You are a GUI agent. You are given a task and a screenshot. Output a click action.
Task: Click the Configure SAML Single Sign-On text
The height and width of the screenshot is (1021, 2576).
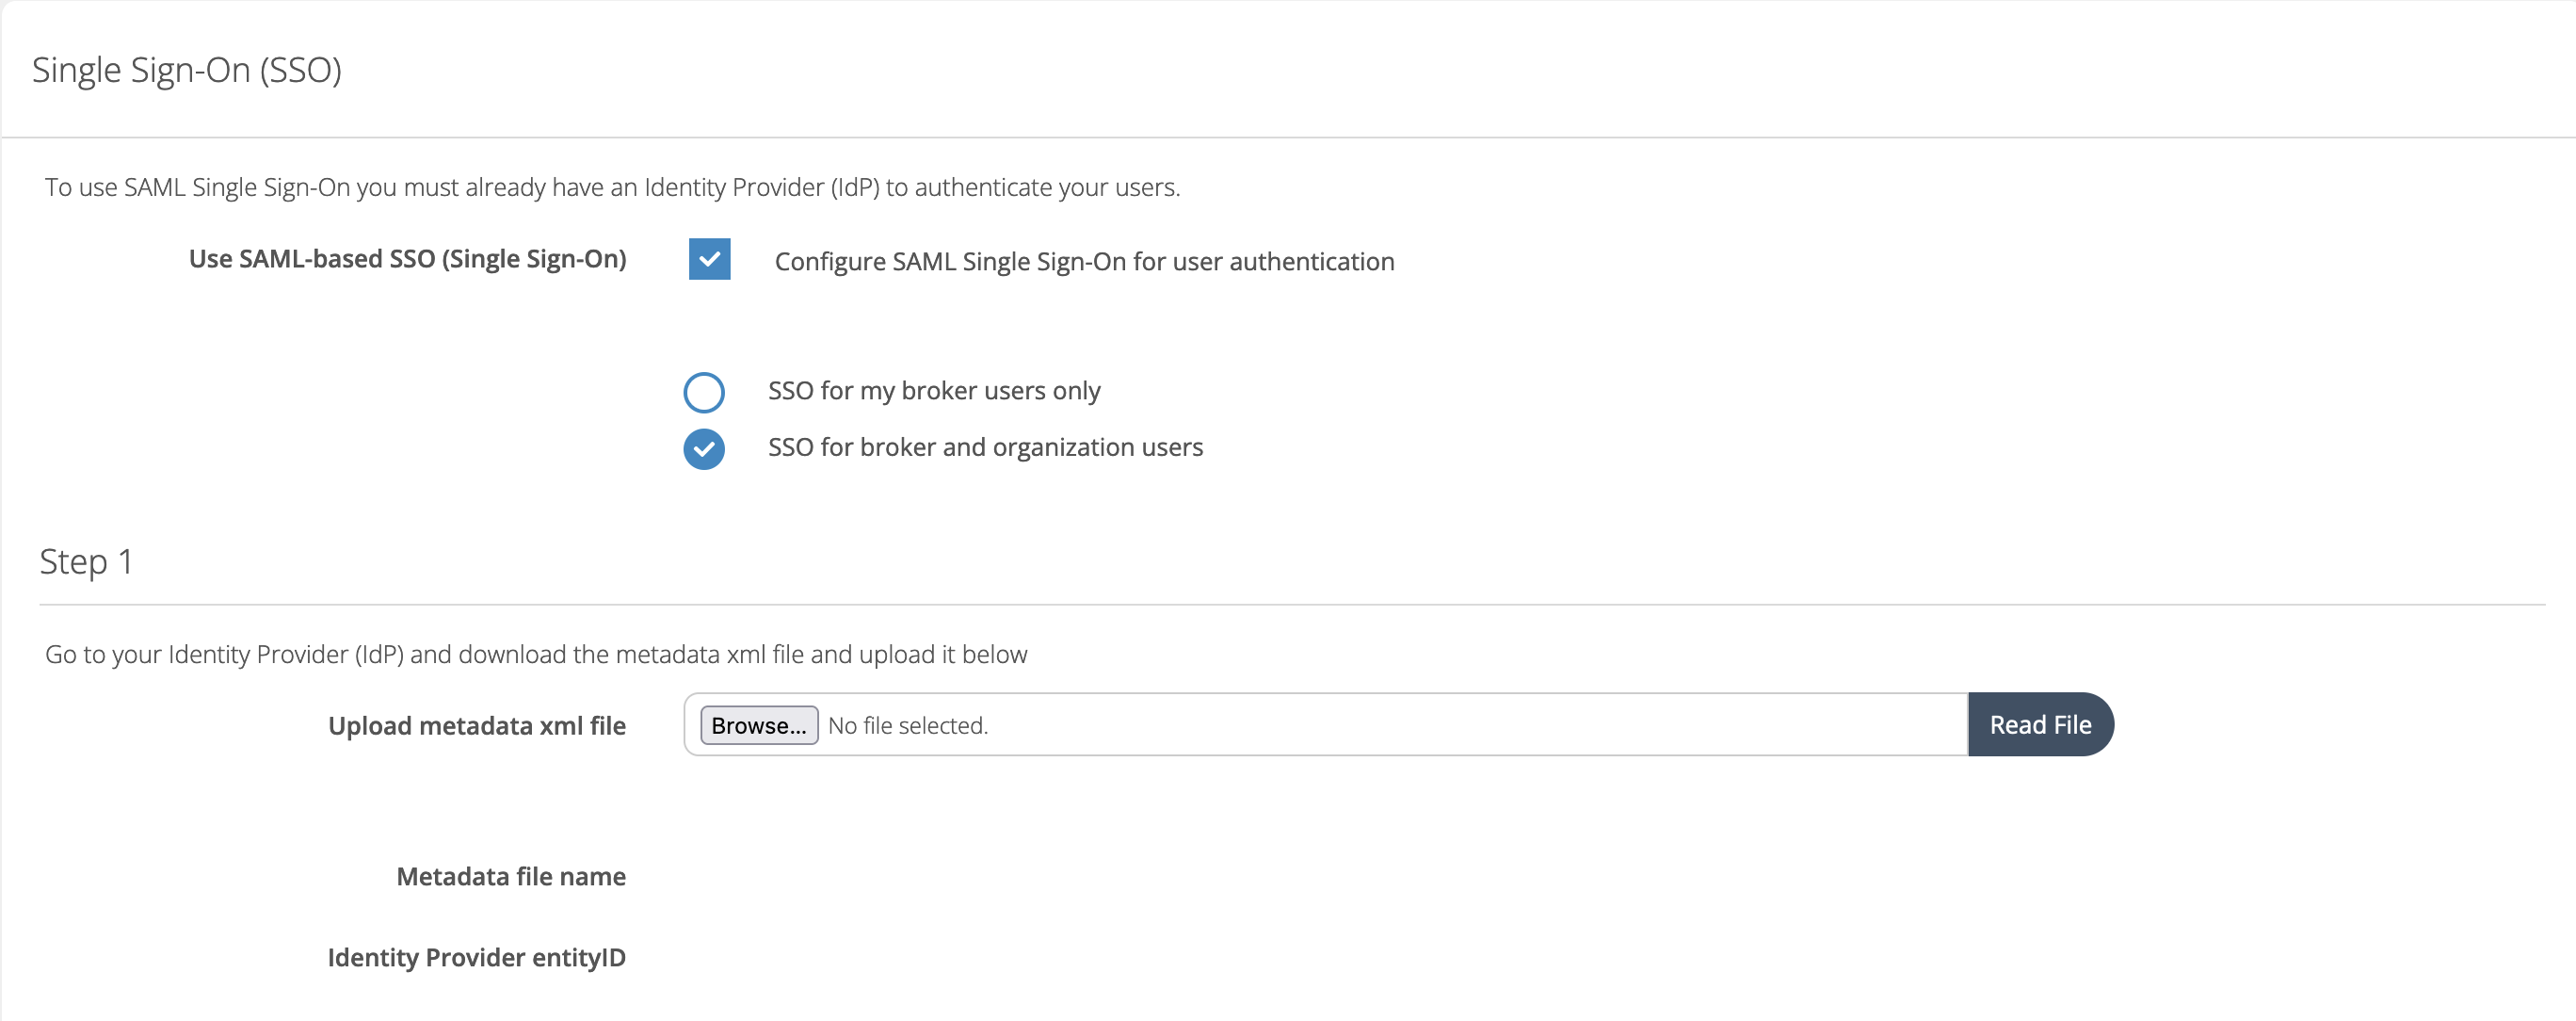pos(1083,261)
